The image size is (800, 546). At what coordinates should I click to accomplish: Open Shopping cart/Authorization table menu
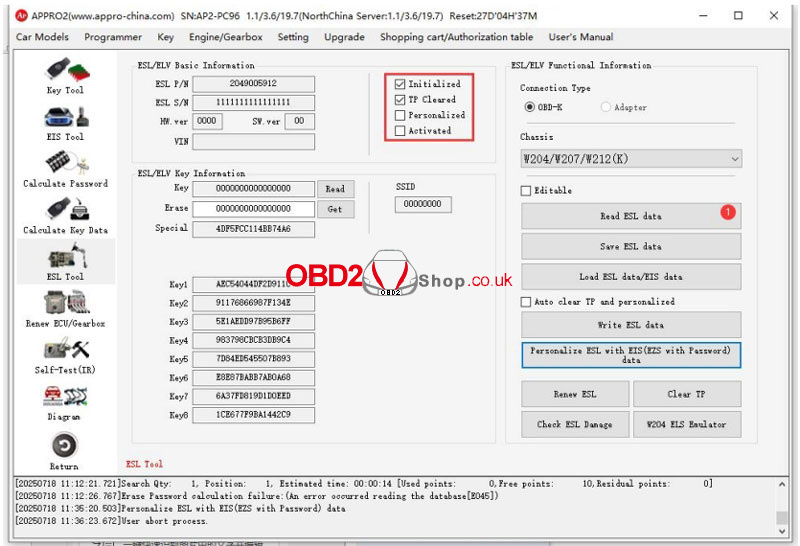(456, 37)
